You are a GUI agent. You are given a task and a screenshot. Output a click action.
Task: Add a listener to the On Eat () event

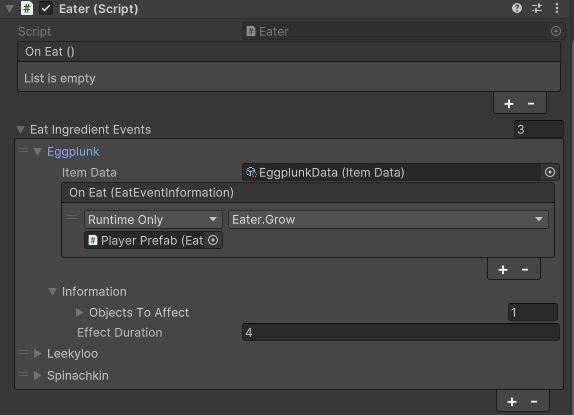click(508, 104)
